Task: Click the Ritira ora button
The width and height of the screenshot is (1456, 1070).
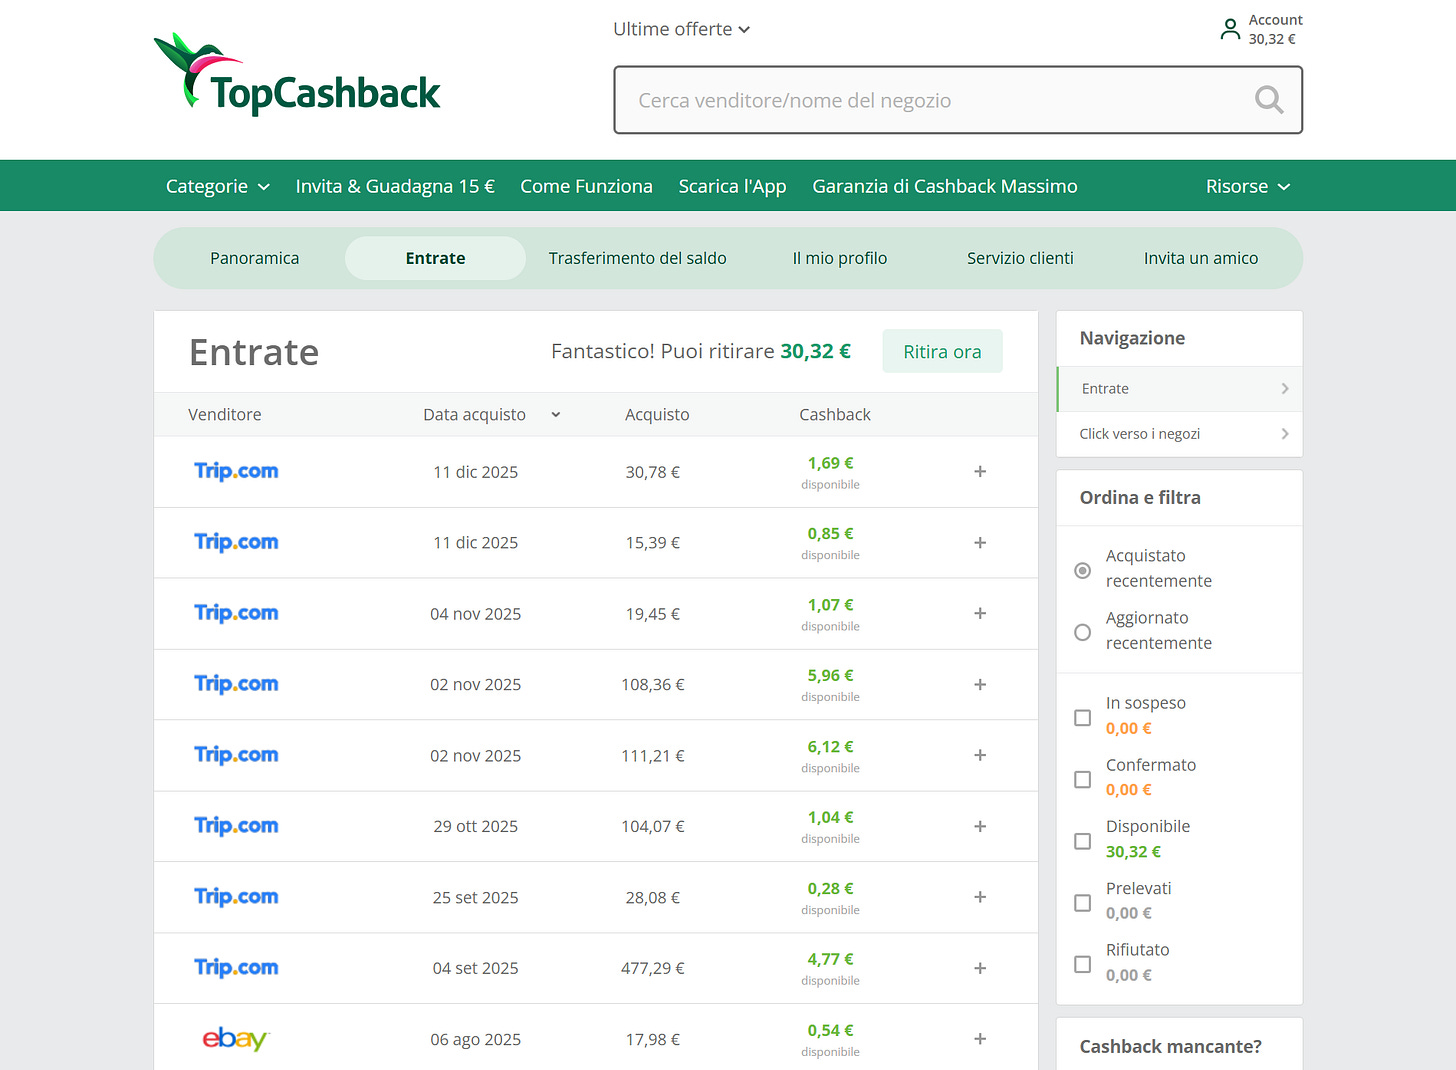Action: click(941, 351)
